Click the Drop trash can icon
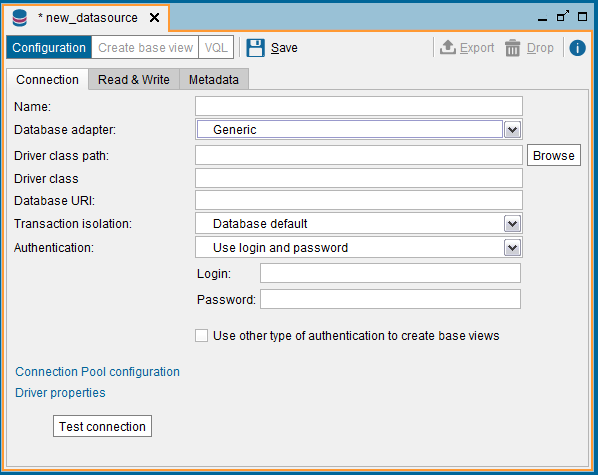The image size is (598, 475). tap(513, 48)
